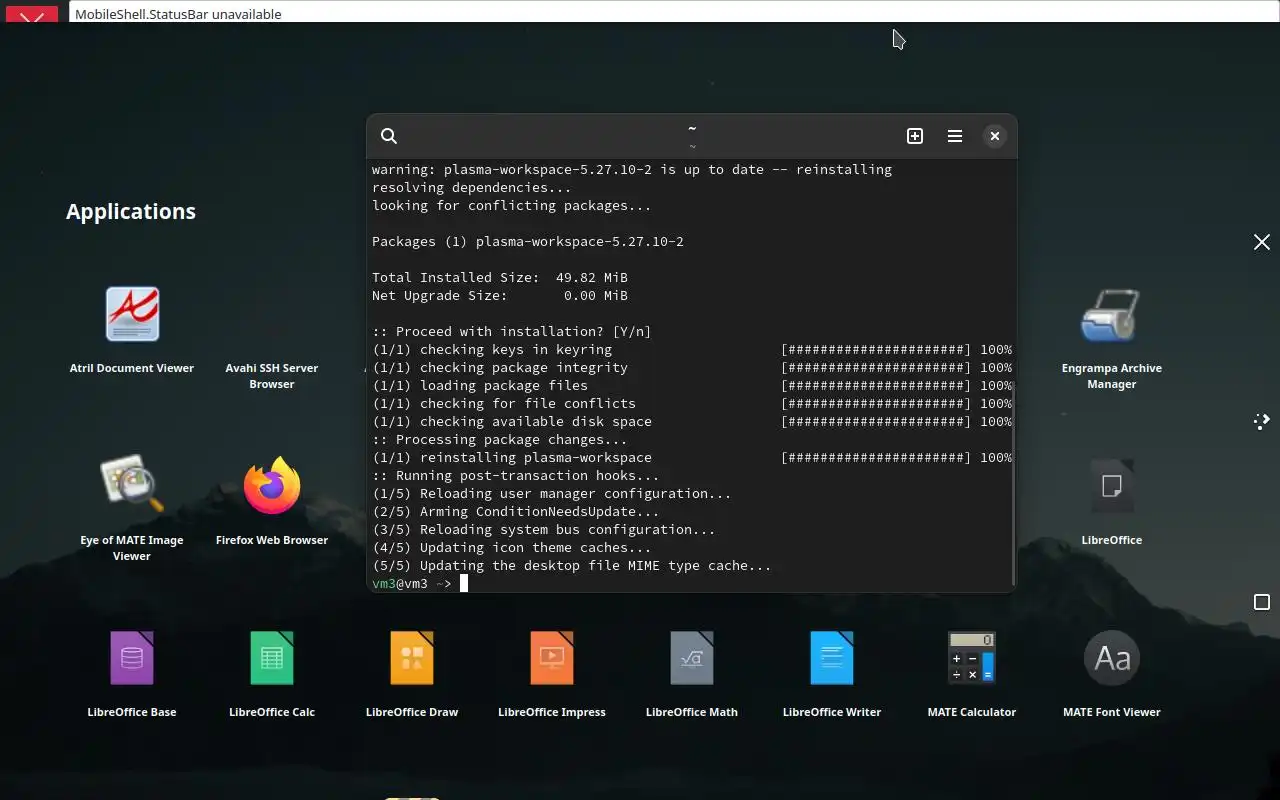This screenshot has width=1280, height=800.
Task: Click 'looking for conflicting packages...' line
Action: pyautogui.click(x=512, y=206)
